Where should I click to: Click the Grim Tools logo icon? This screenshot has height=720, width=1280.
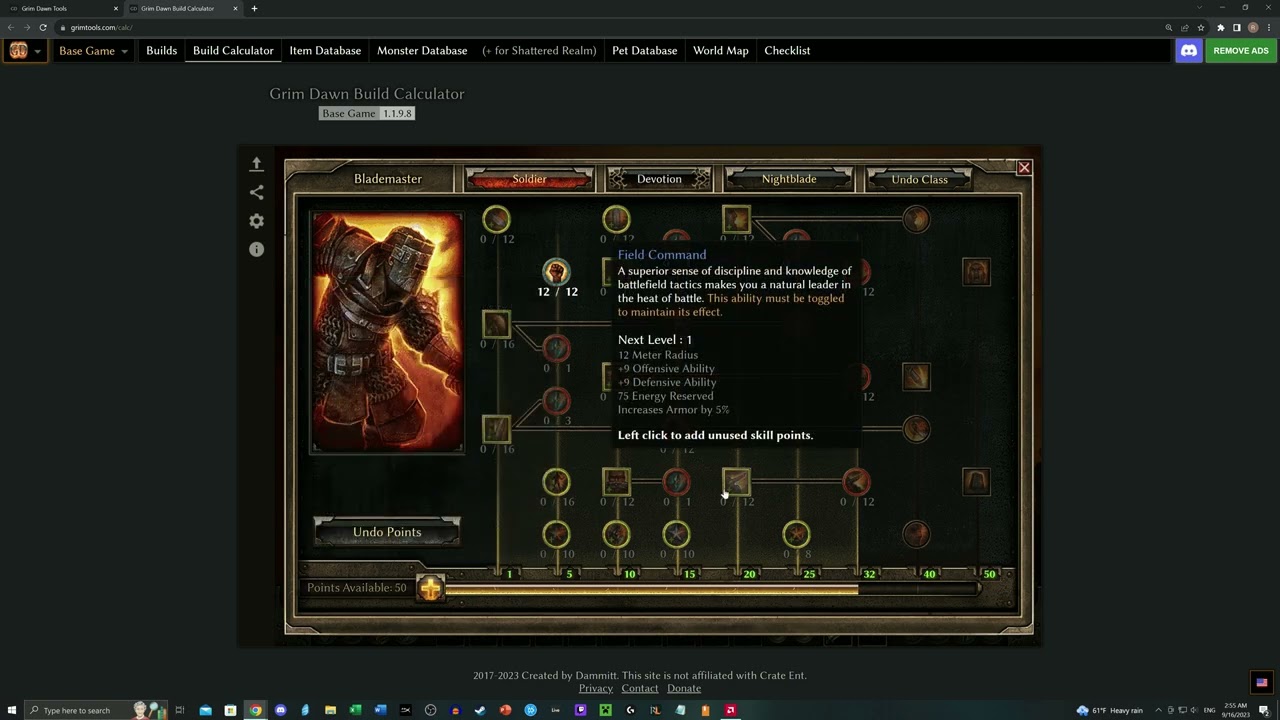[x=18, y=50]
